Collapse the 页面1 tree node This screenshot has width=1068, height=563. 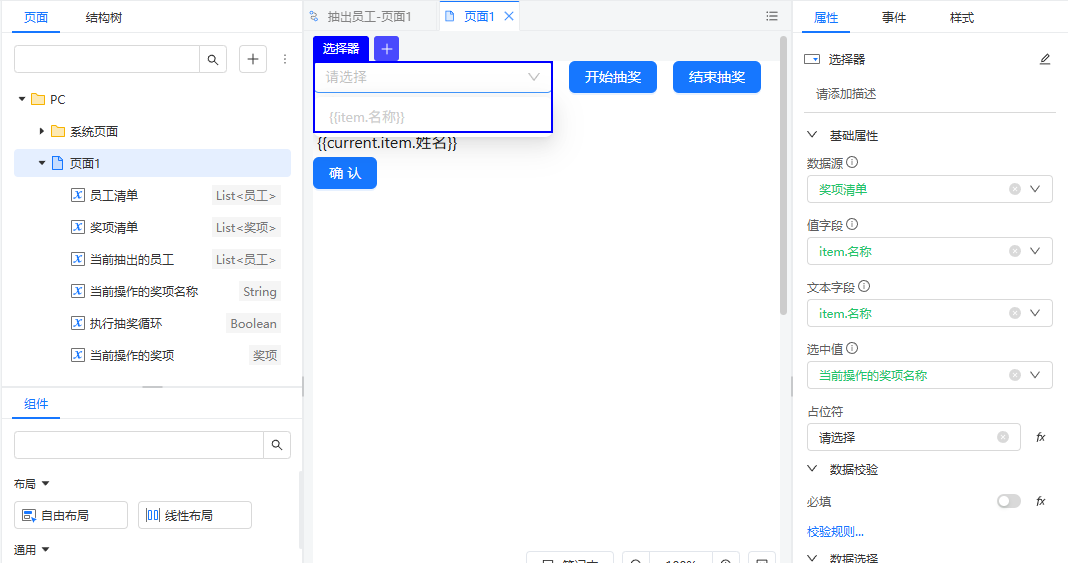pyautogui.click(x=42, y=163)
